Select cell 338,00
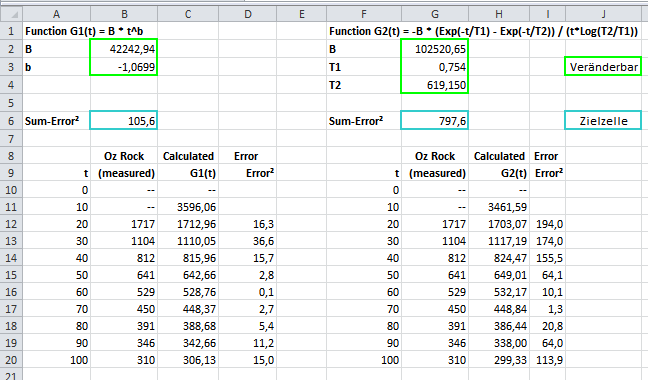 499,343
